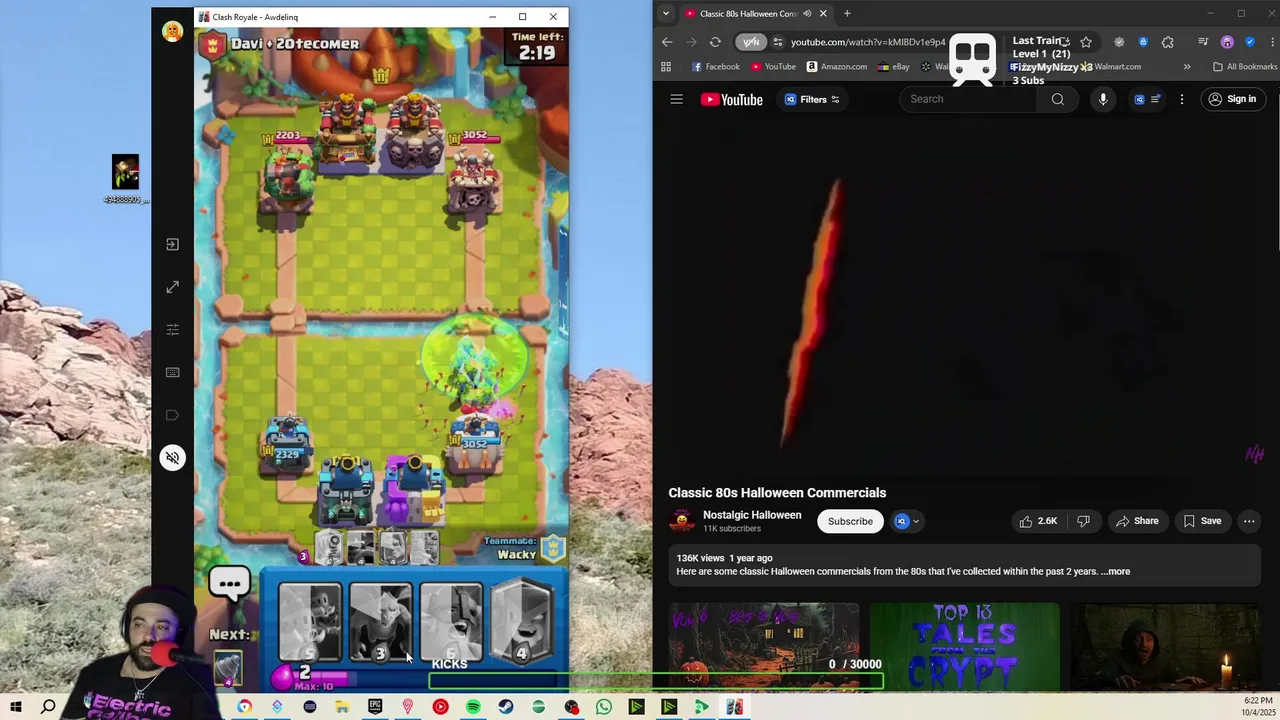Open site information icon beside the URL

point(778,42)
